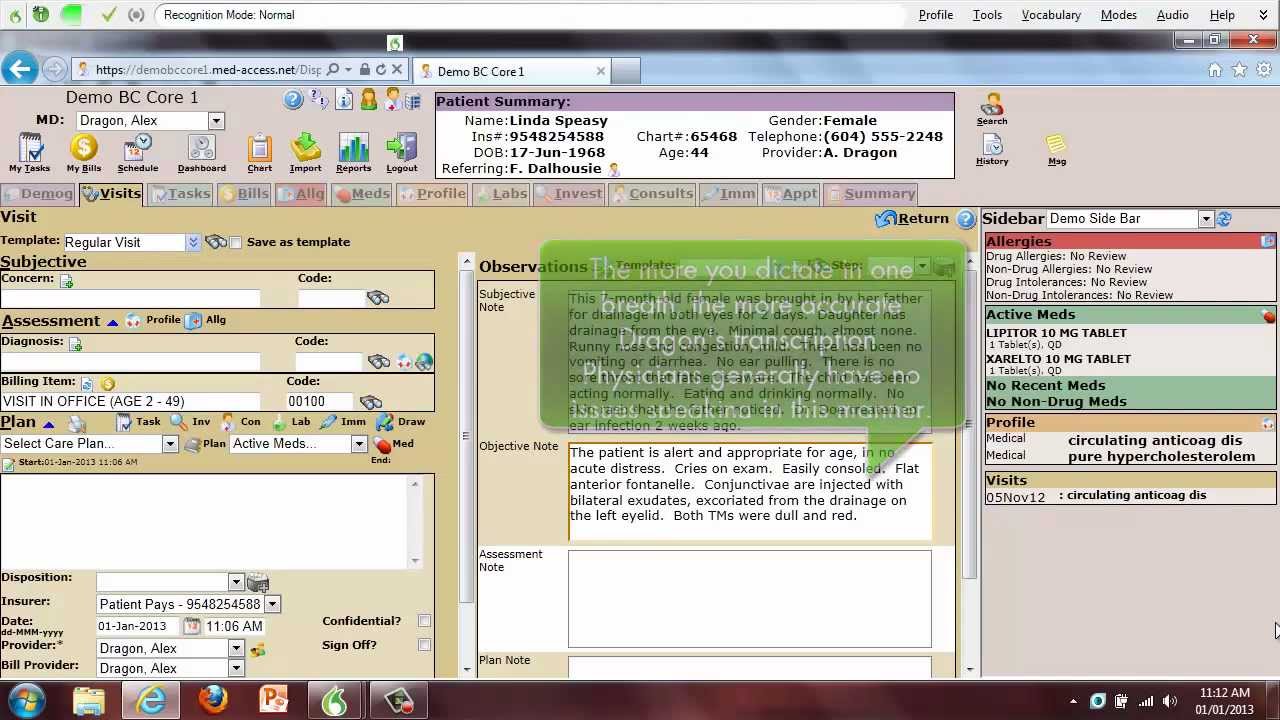Screen dimensions: 1280x720
Task: Switch to the Bills tab
Action: coord(244,194)
